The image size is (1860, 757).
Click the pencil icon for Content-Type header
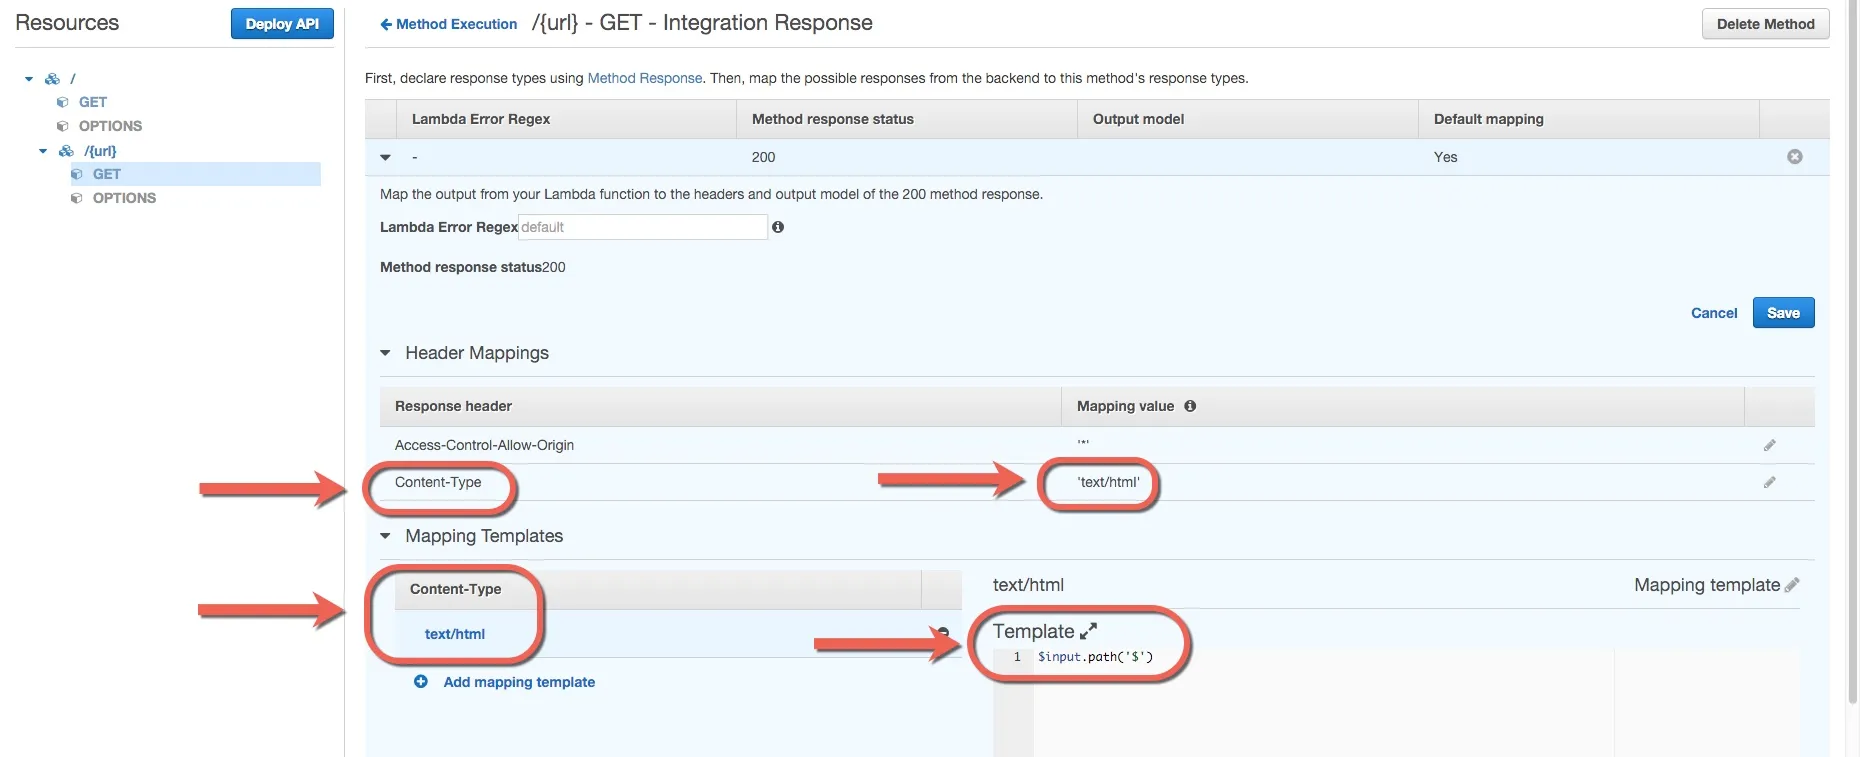tap(1769, 482)
